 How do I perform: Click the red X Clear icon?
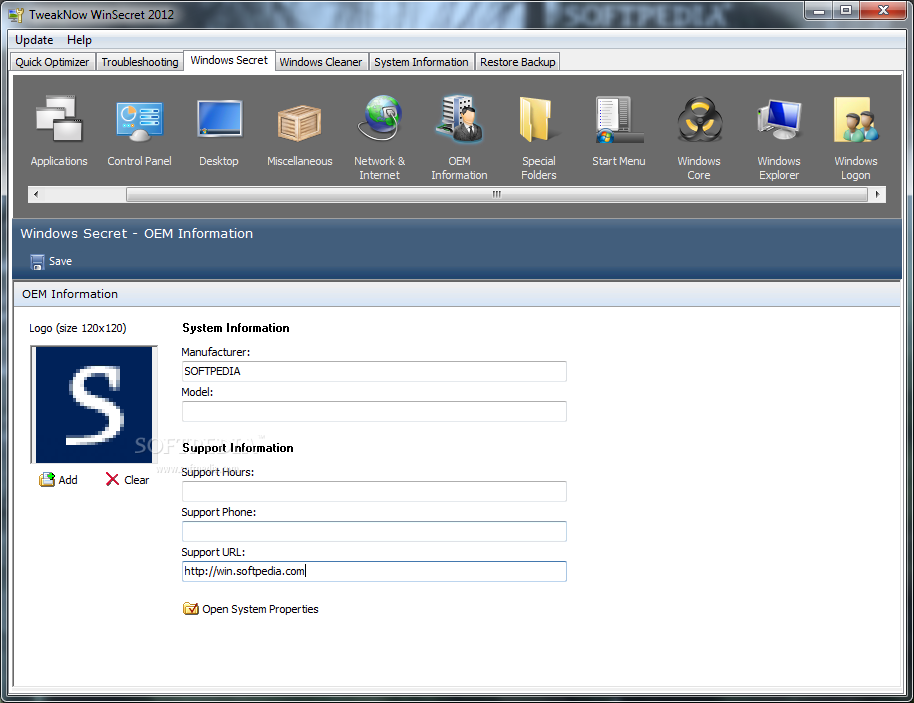tap(112, 480)
